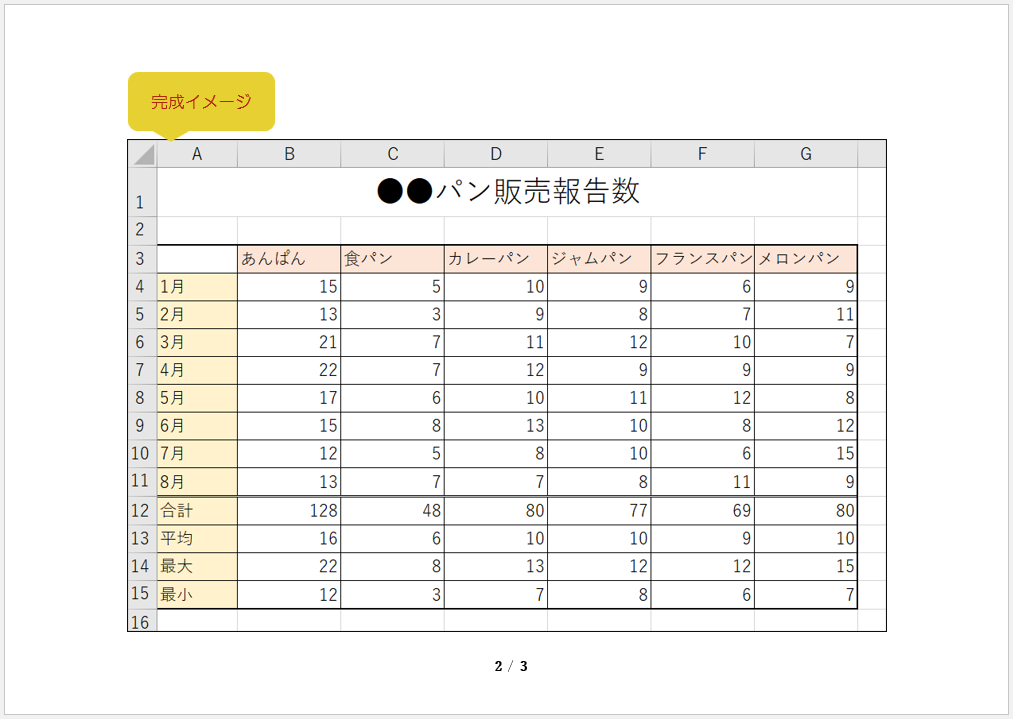Screen dimensions: 1013x719
Task: Click 2月 メロンパン value 11
Action: point(806,315)
